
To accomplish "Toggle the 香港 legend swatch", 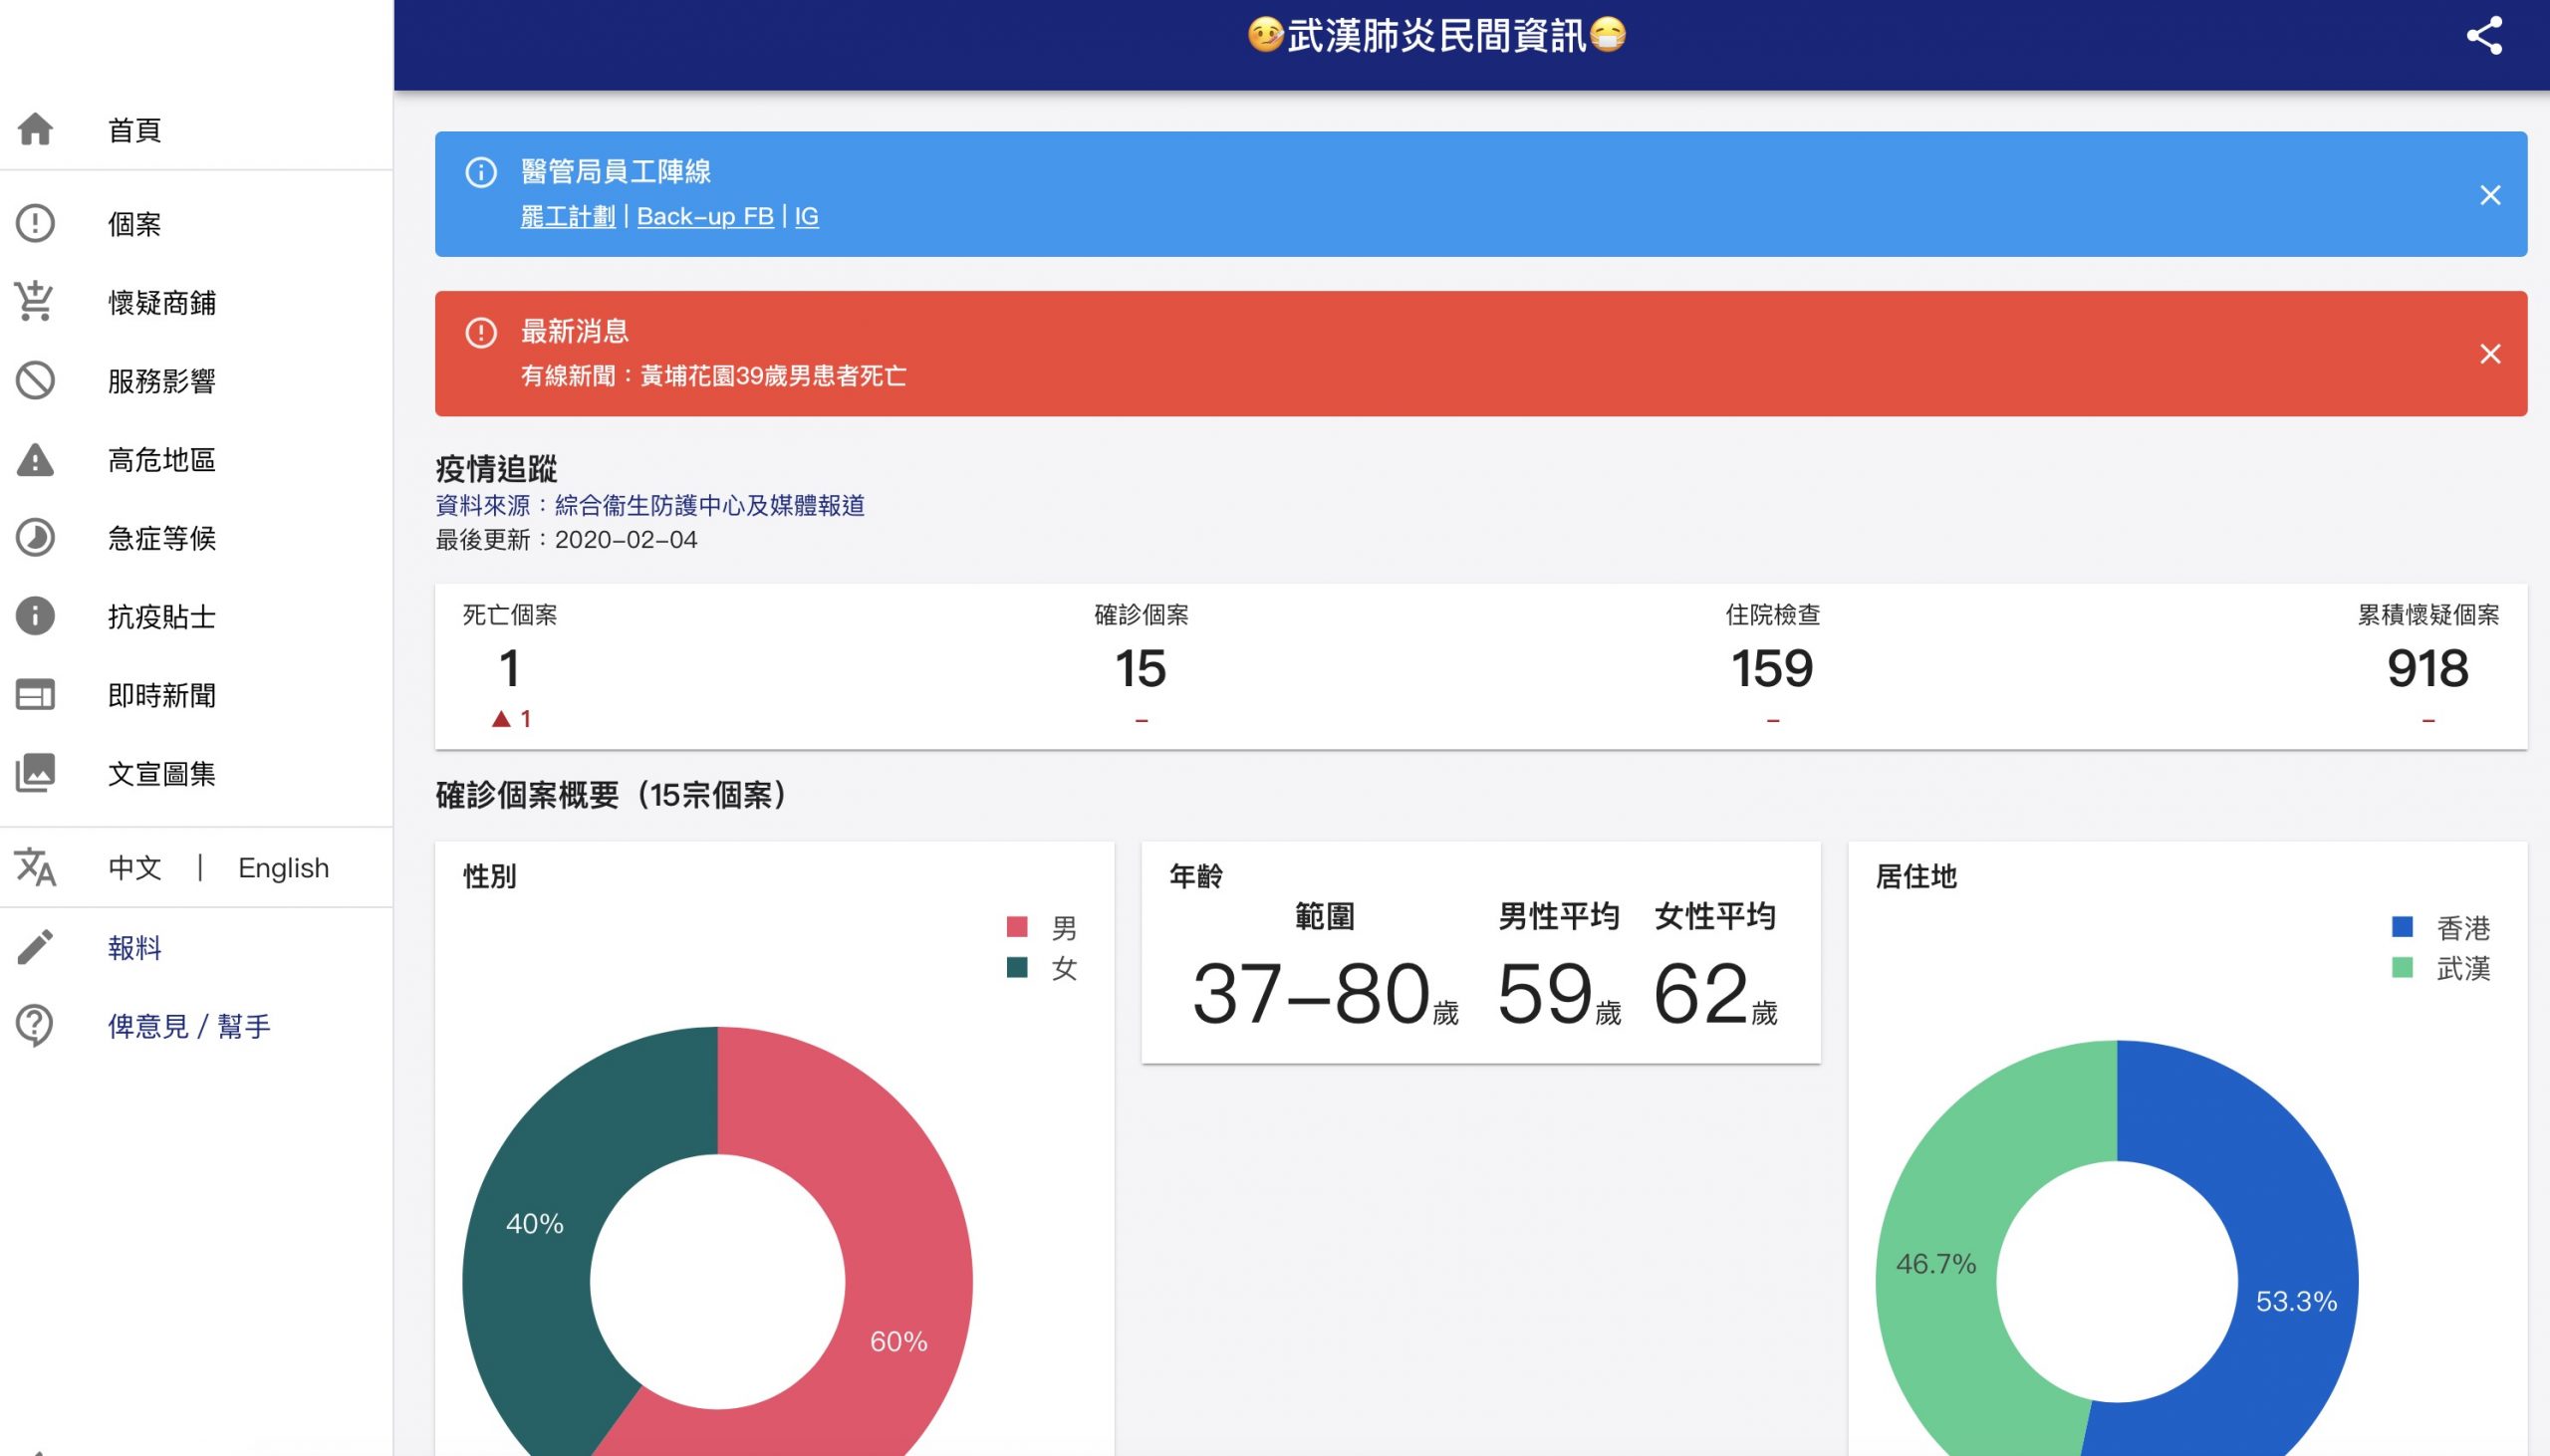I will [x=2402, y=927].
